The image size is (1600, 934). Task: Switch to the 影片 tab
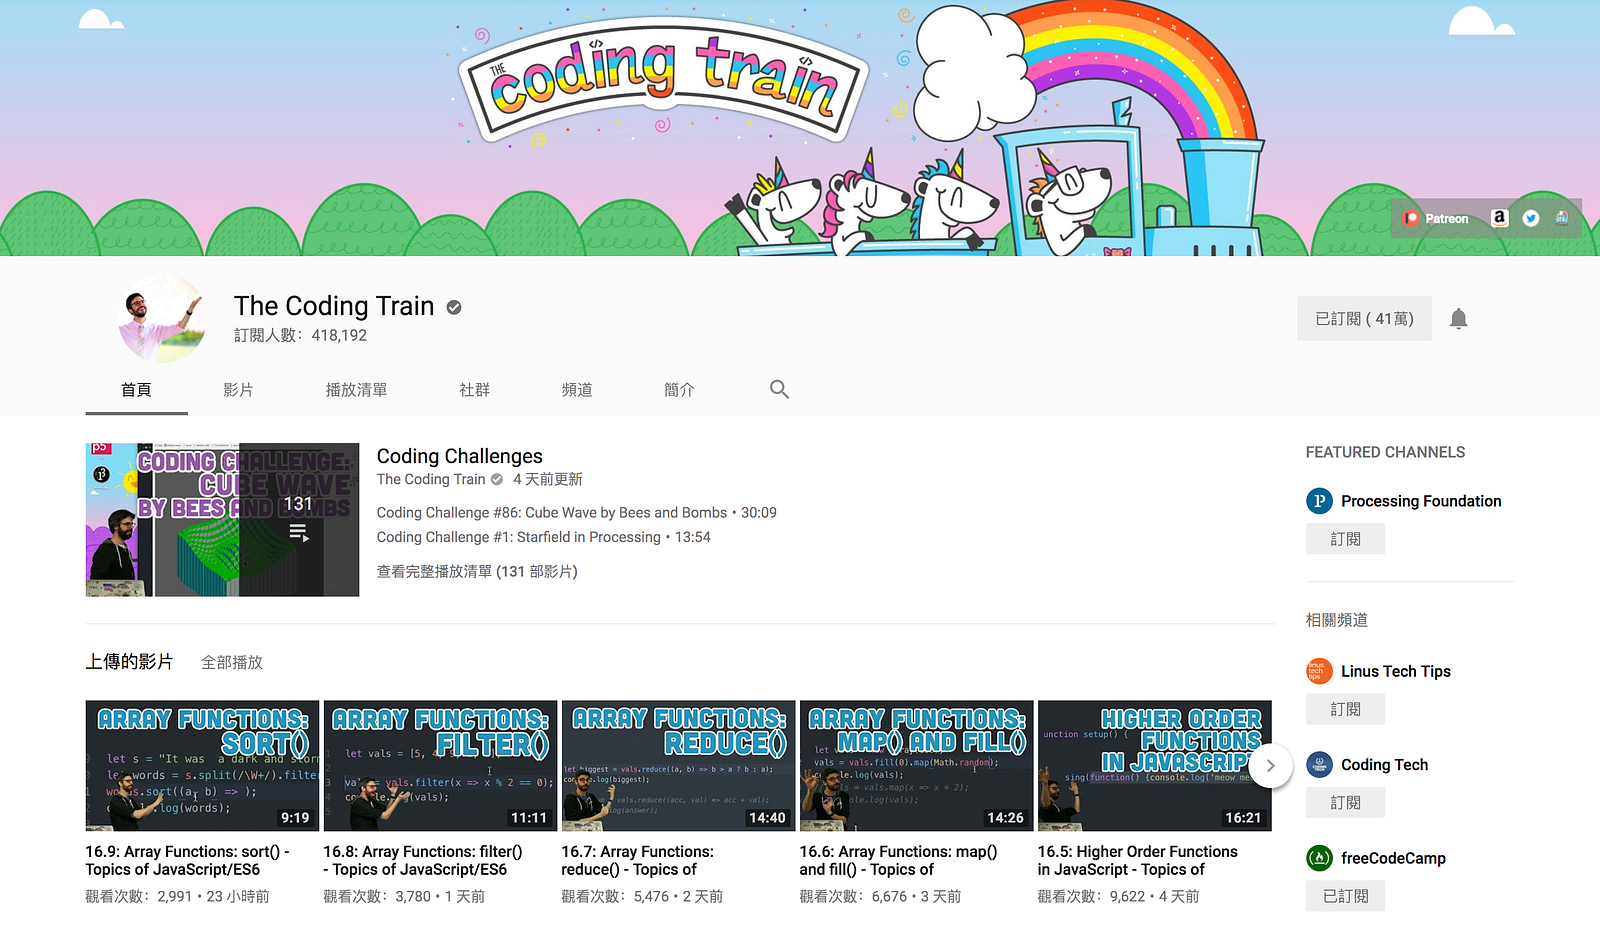point(238,390)
